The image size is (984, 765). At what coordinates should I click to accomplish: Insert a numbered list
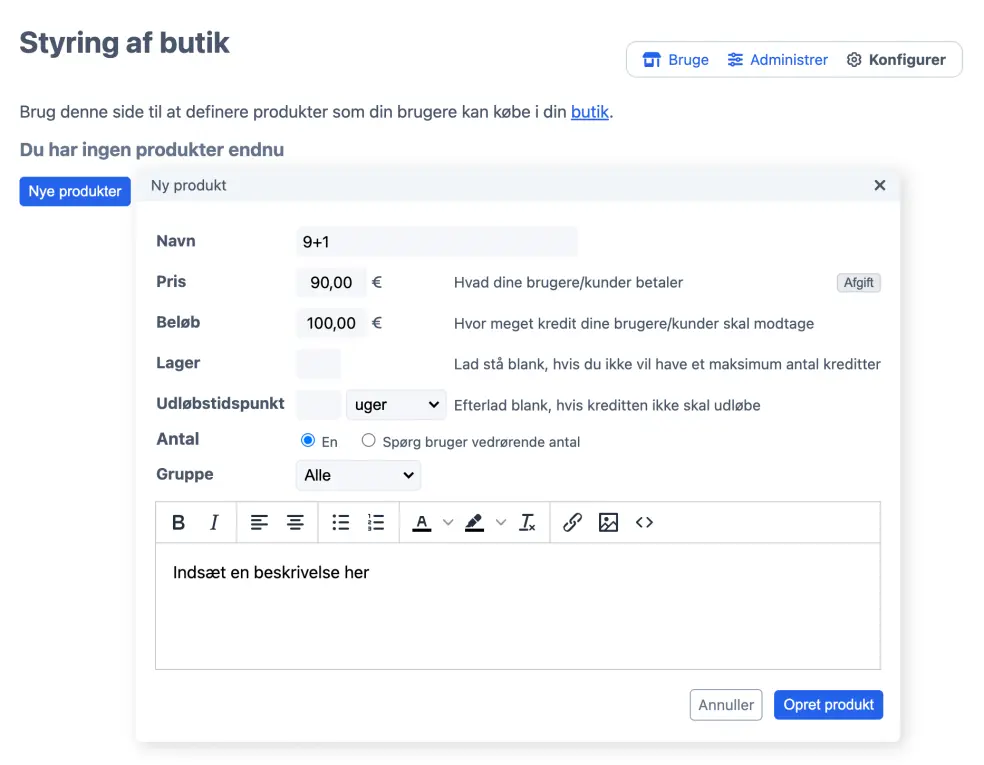click(376, 522)
